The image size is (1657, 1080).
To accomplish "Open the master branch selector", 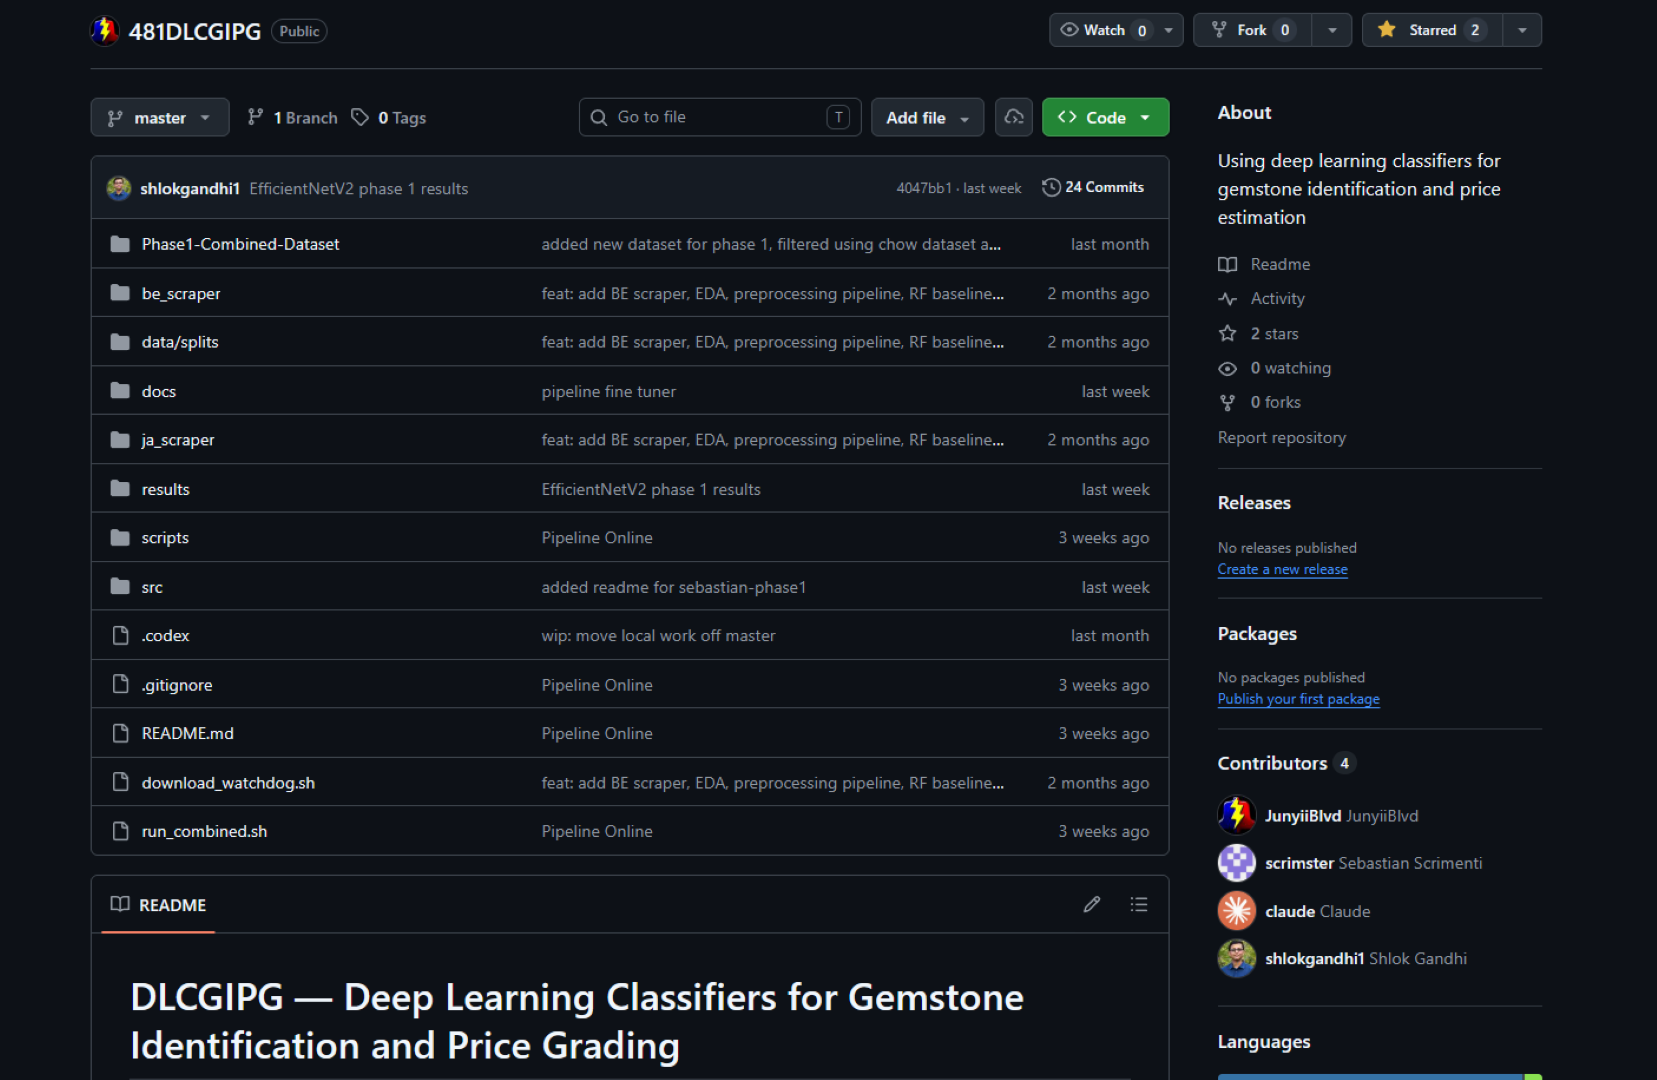I will click(x=160, y=117).
